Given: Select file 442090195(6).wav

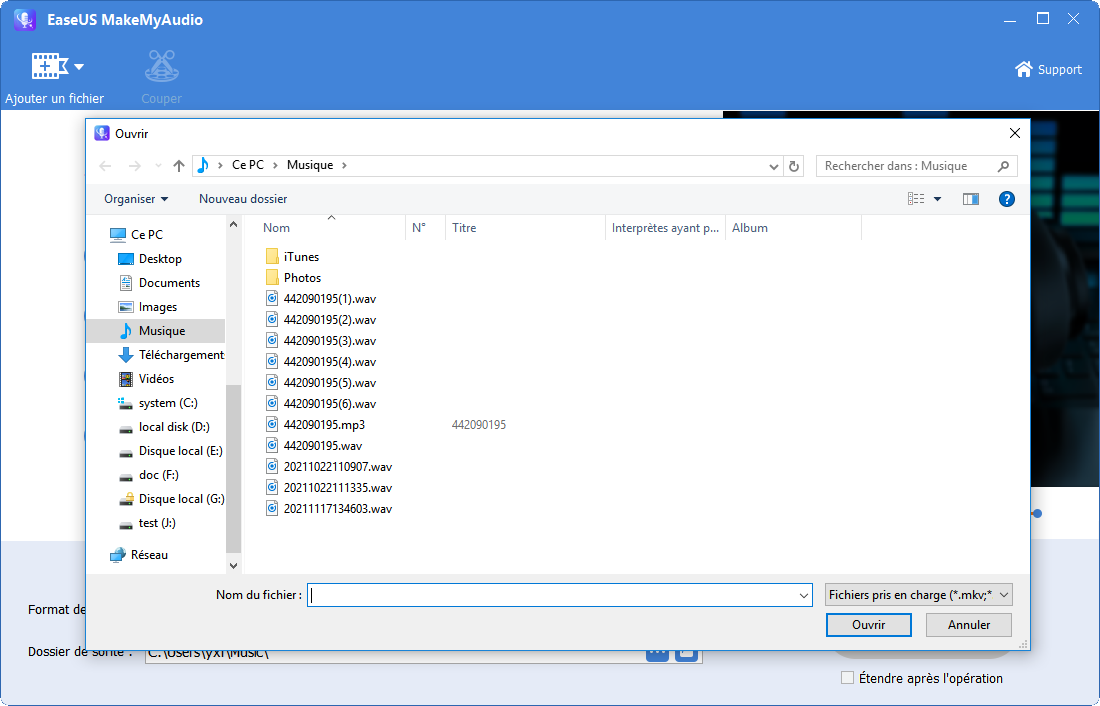Looking at the screenshot, I should click(x=321, y=404).
